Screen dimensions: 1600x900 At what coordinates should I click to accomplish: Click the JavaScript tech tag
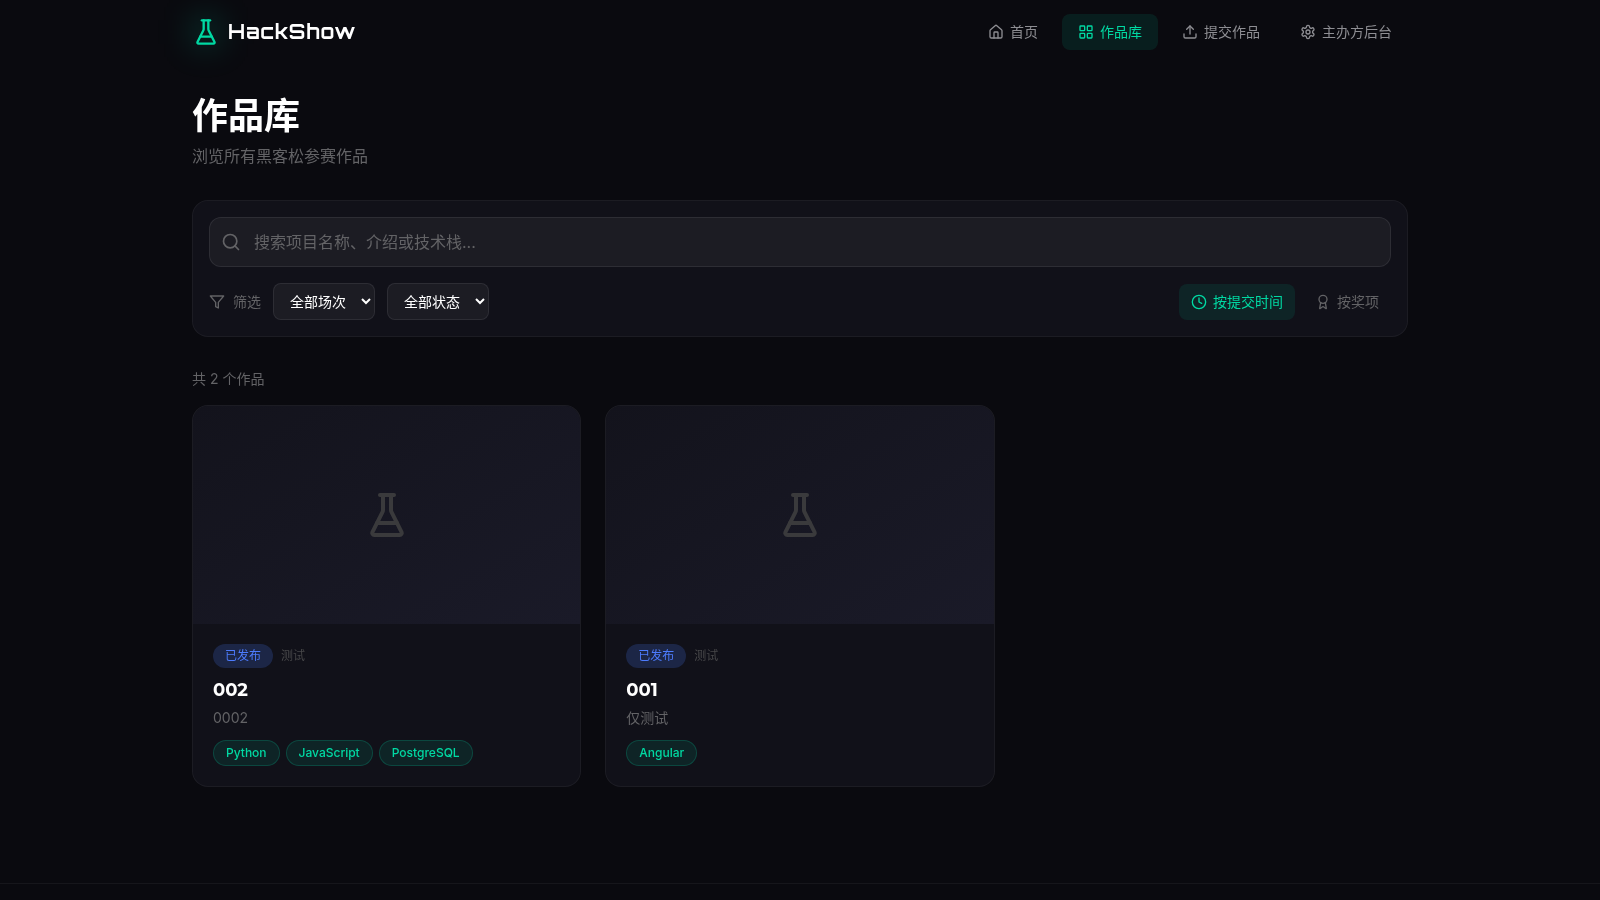pyautogui.click(x=329, y=753)
